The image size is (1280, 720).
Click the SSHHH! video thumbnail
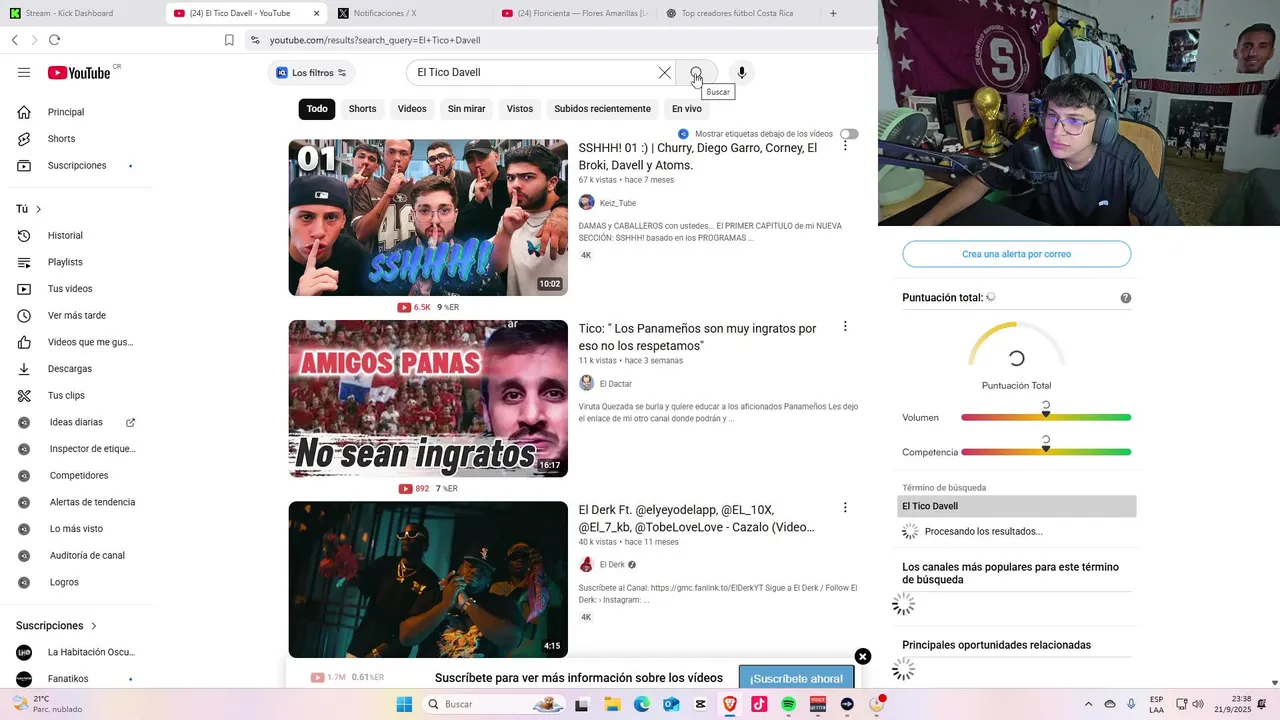428,217
